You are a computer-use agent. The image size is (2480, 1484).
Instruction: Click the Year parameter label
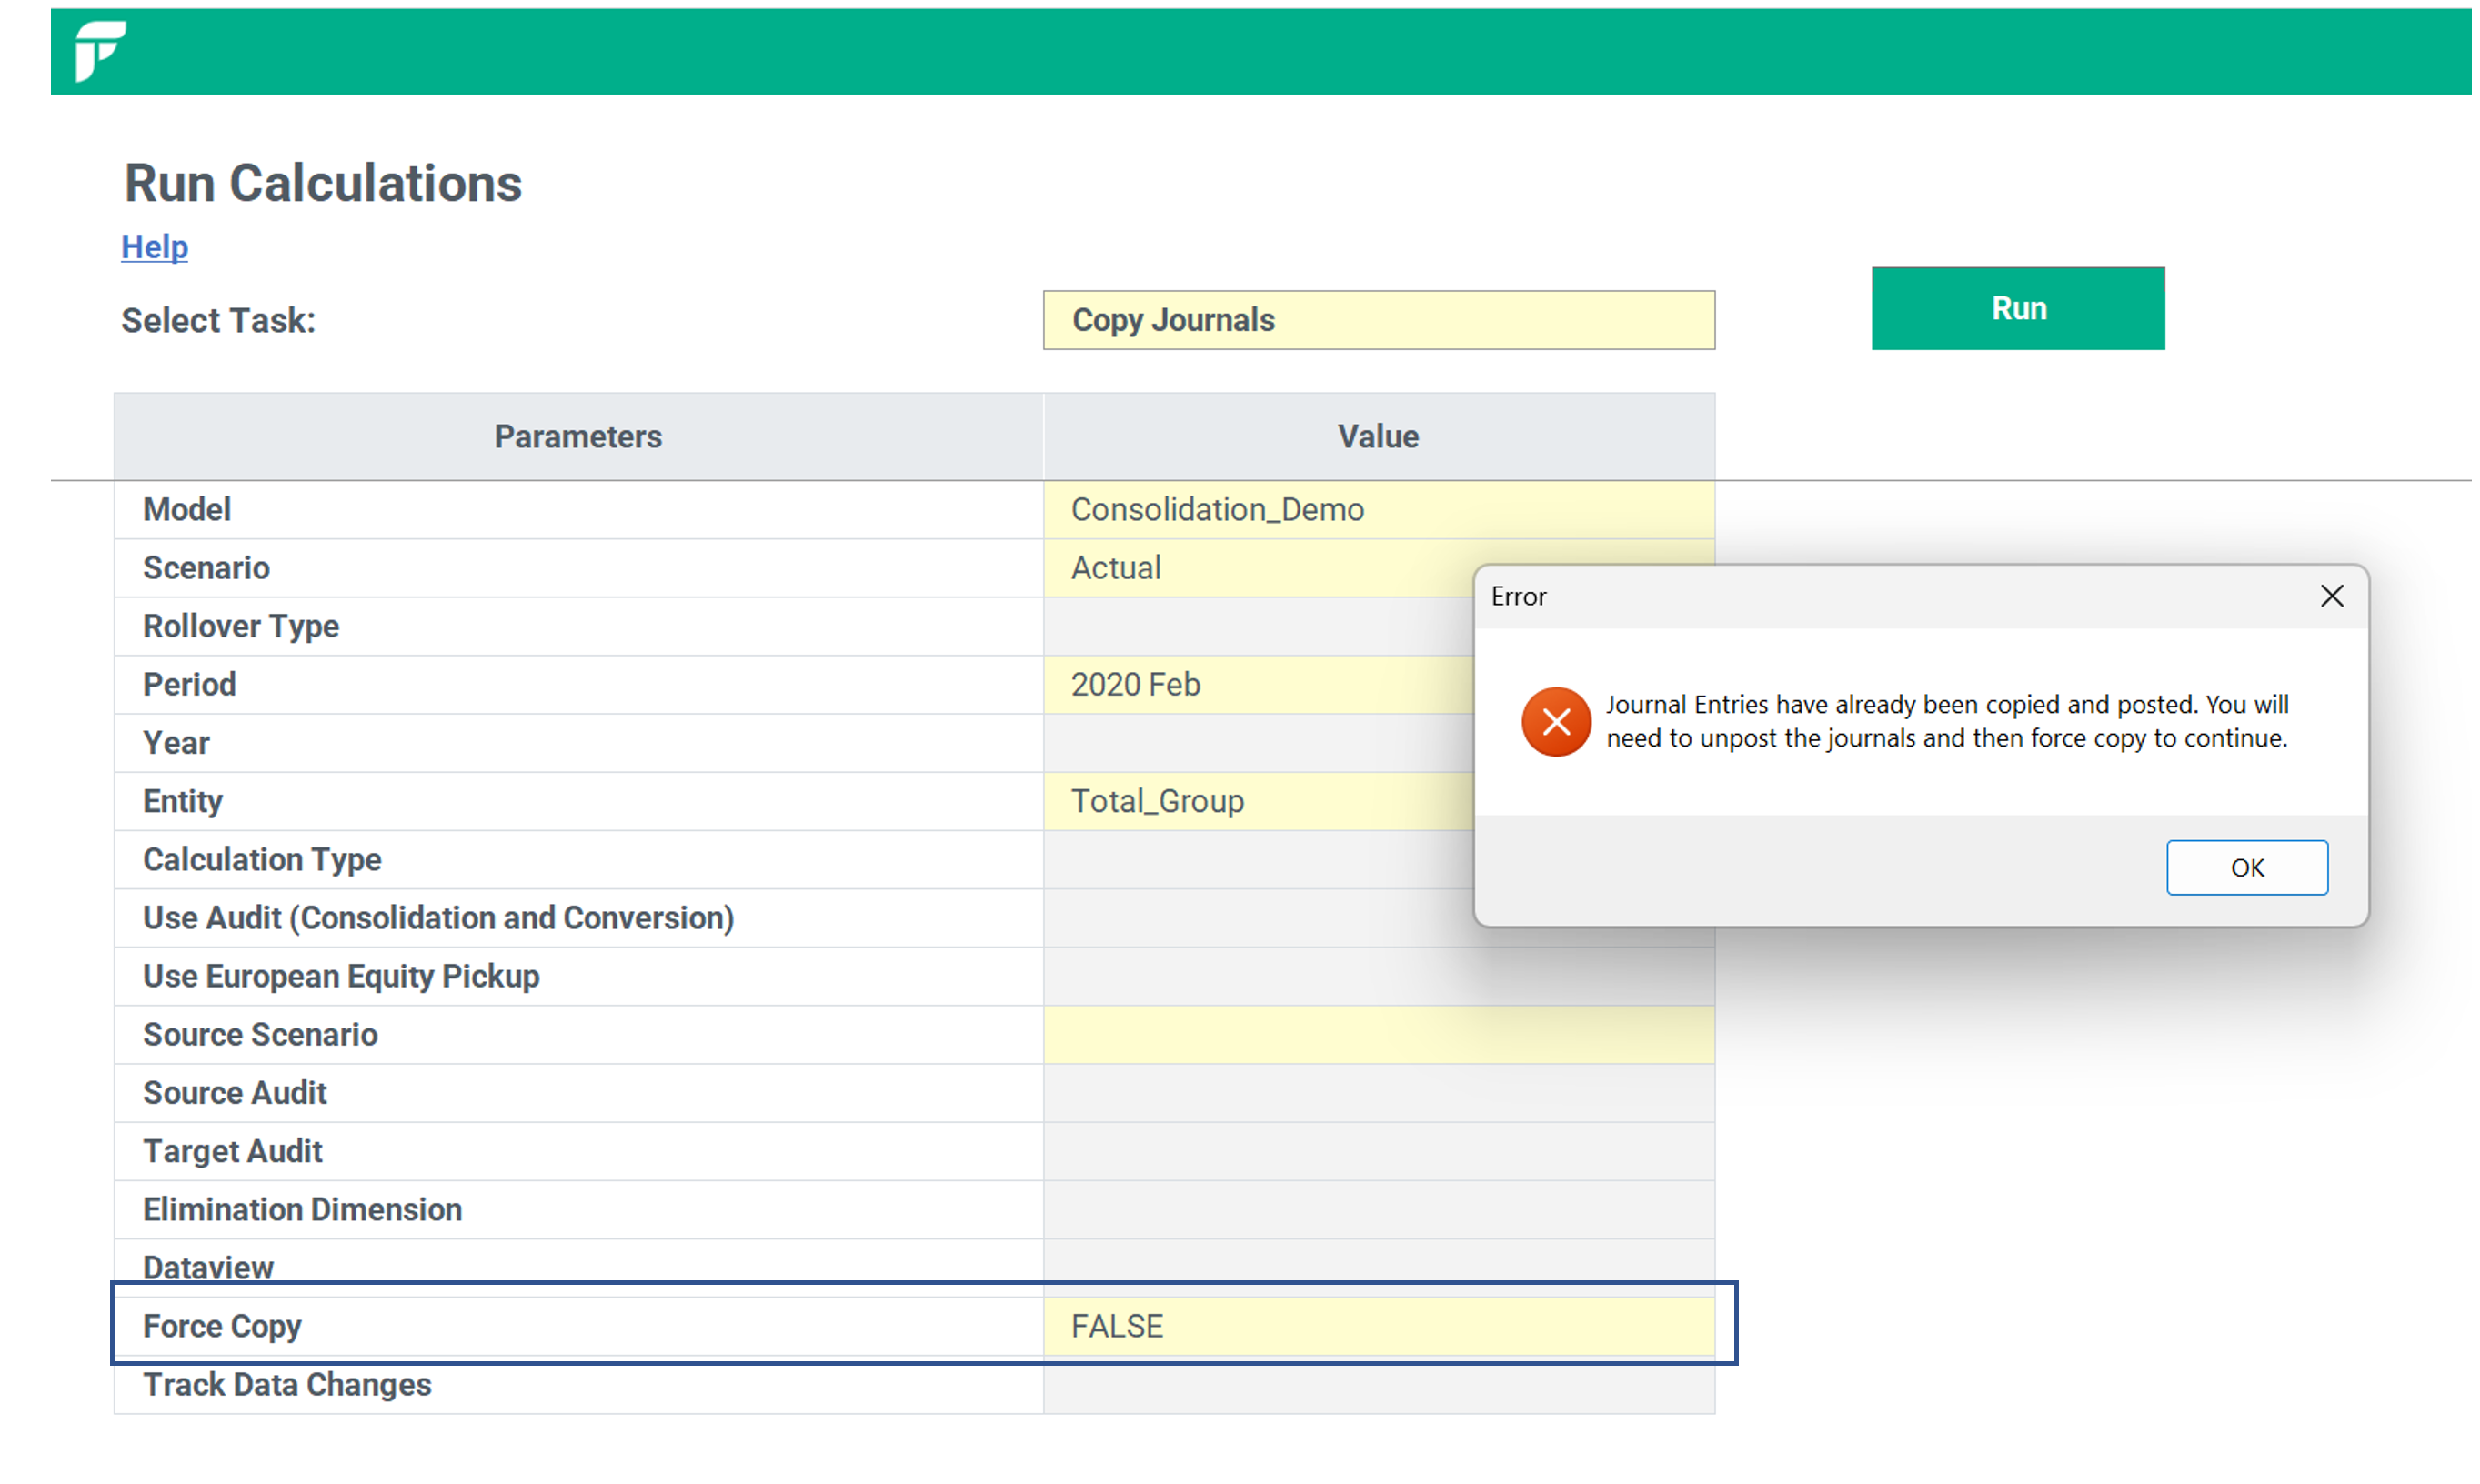[176, 743]
